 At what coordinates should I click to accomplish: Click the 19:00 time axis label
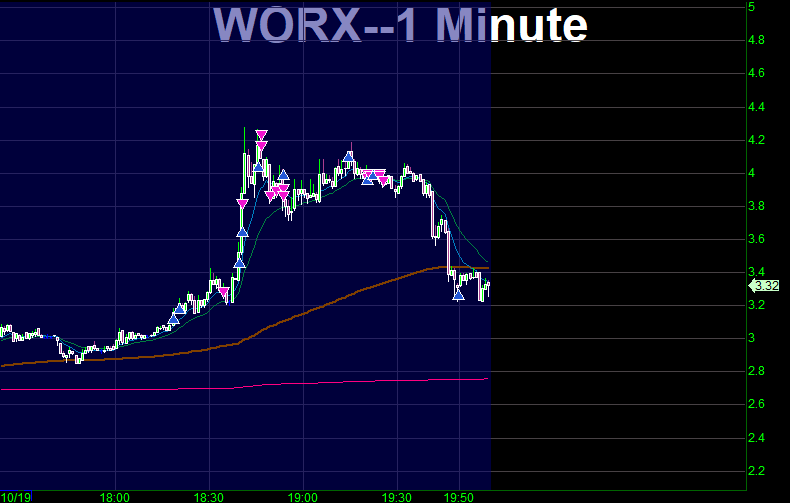point(303,497)
